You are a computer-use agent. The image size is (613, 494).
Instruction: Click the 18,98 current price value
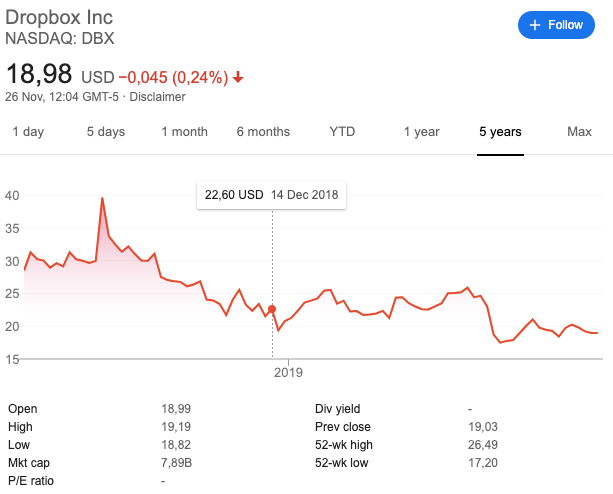tap(39, 73)
